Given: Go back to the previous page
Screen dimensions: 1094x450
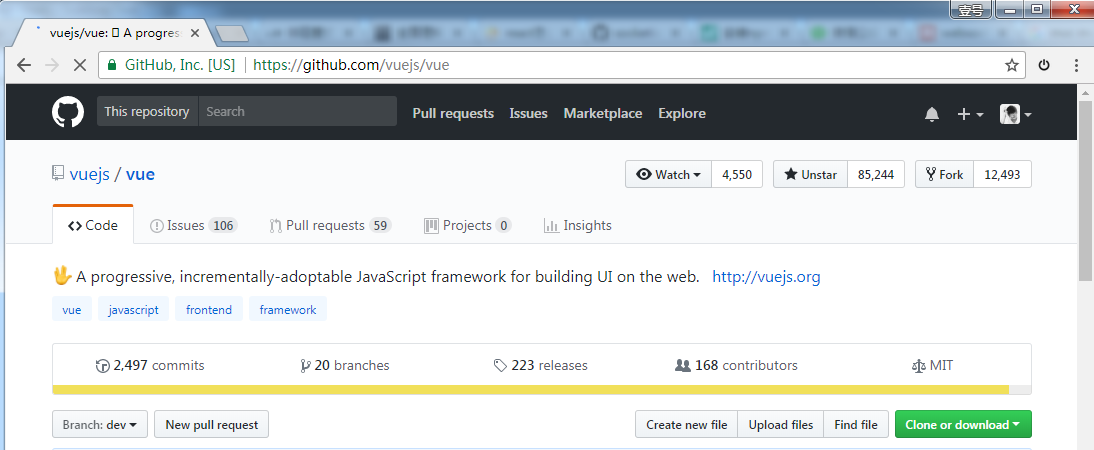Looking at the screenshot, I should (x=24, y=65).
